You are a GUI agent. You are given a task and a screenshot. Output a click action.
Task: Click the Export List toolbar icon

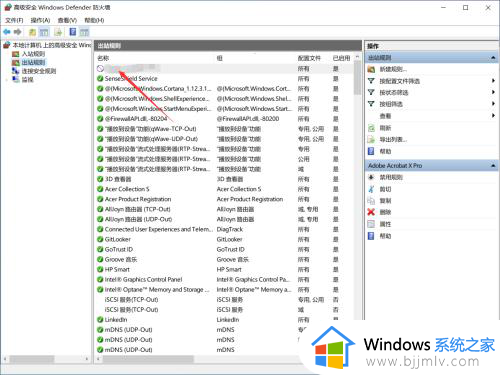coord(58,32)
